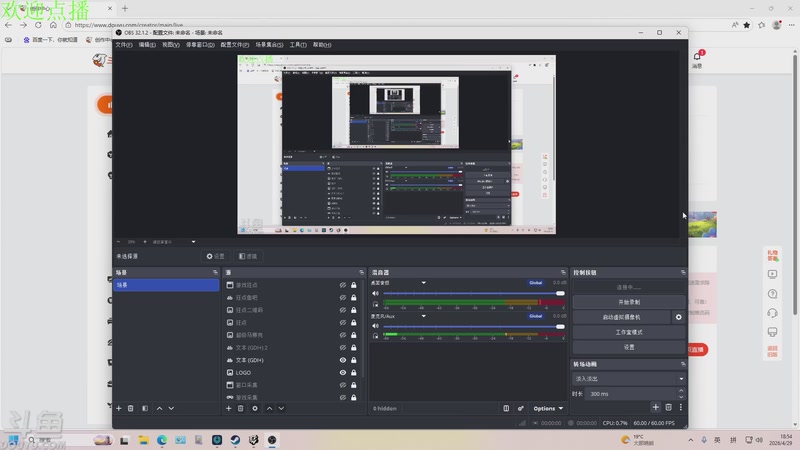The width and height of the screenshot is (800, 450).
Task: Show the first source in the sources list
Action: (x=343, y=285)
